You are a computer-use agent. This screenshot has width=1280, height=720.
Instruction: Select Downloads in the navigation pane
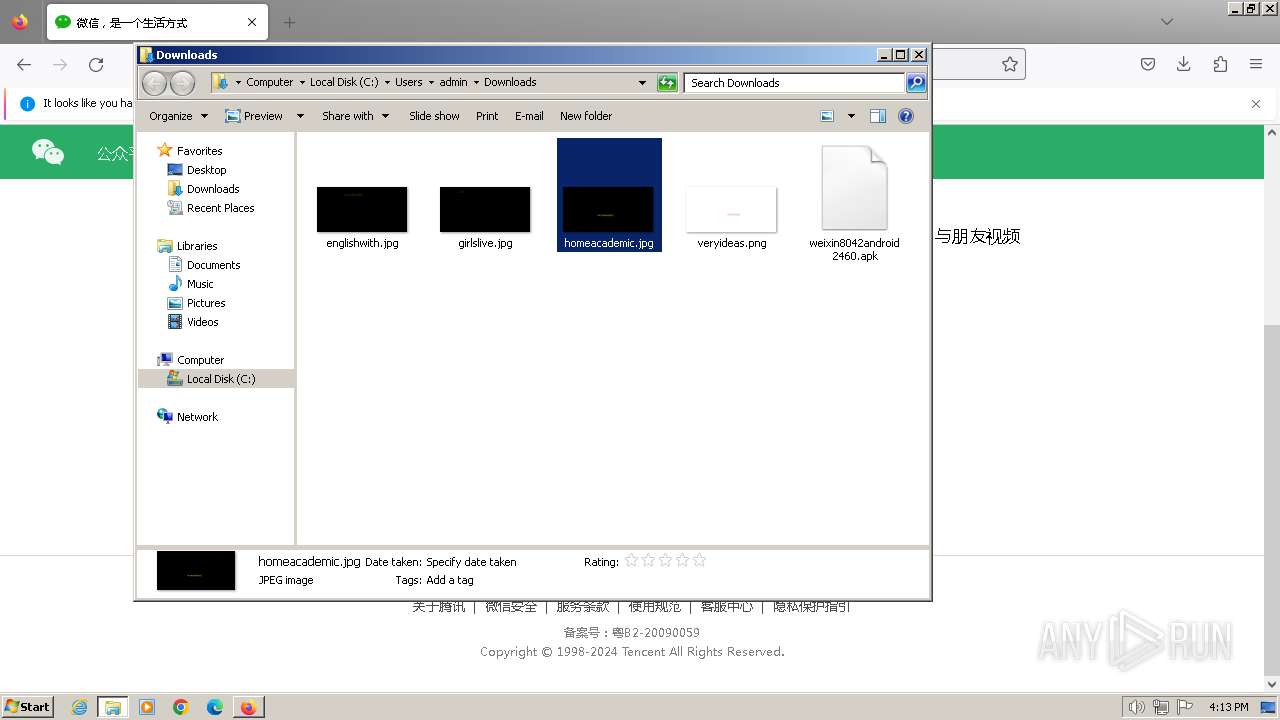pyautogui.click(x=213, y=189)
